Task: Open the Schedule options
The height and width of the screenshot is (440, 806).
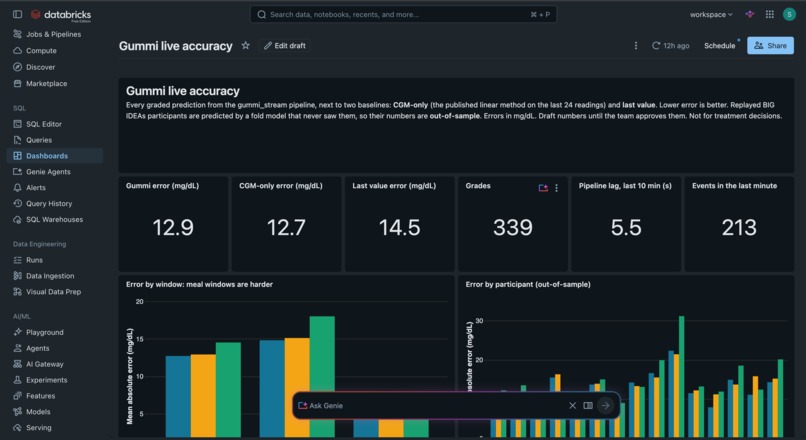Action: point(720,46)
